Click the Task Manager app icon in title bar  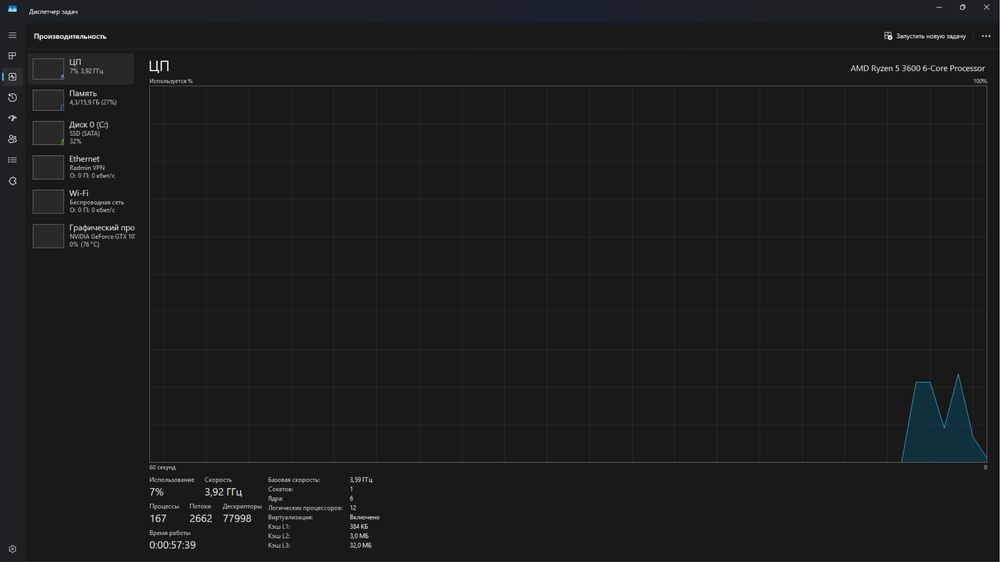(12, 9)
